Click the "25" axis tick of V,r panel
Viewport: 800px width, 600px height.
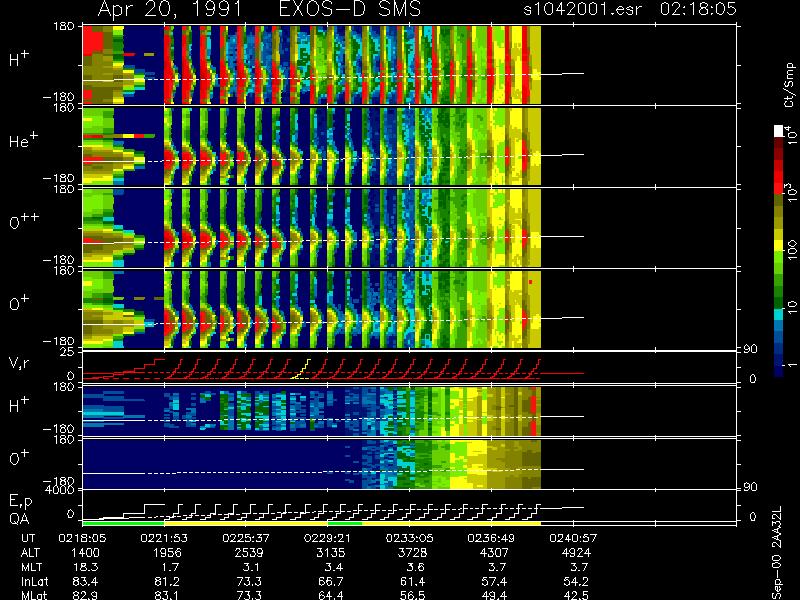68,352
